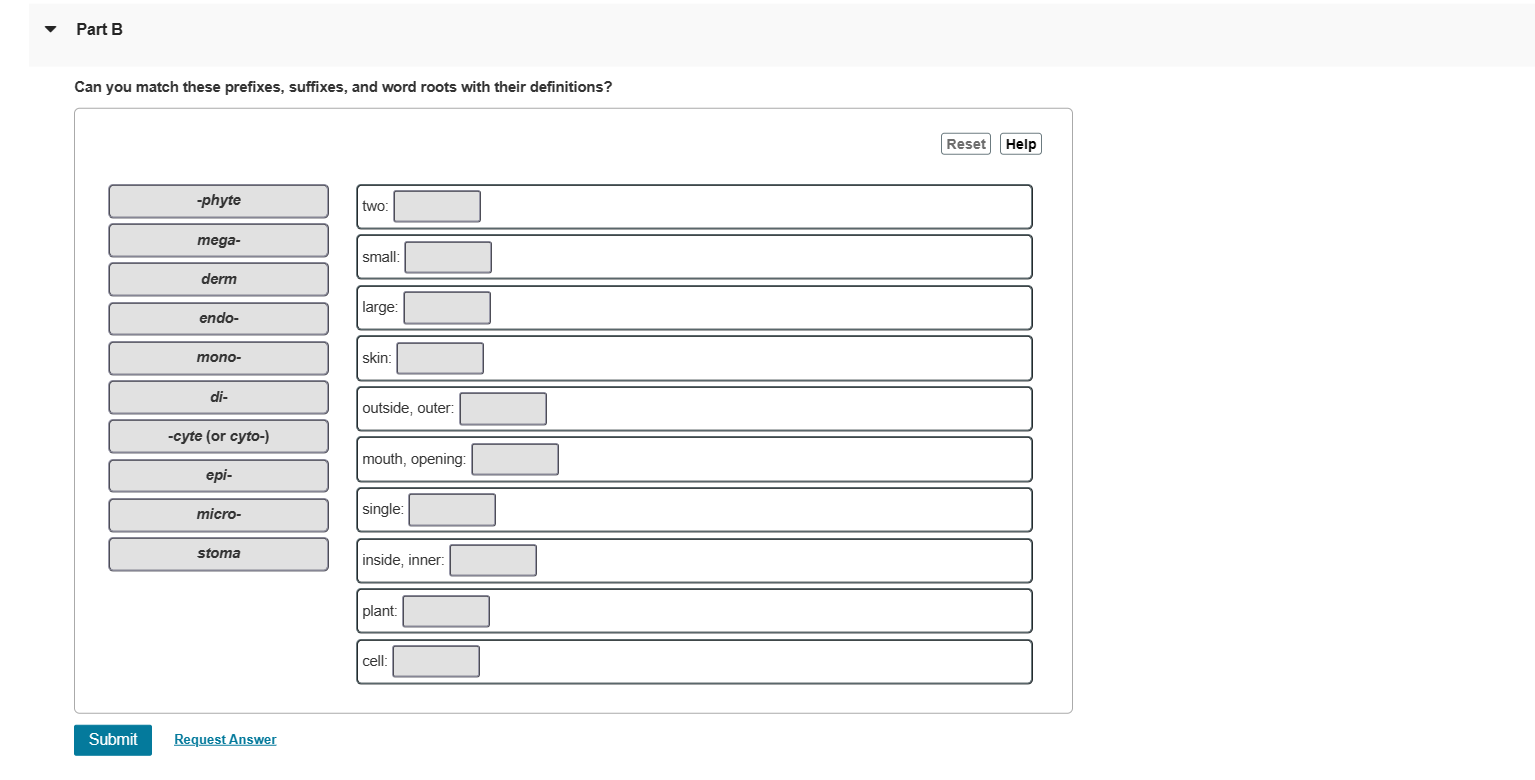The height and width of the screenshot is (780, 1535).
Task: Click the answer slot for 'plant:'
Action: point(446,611)
